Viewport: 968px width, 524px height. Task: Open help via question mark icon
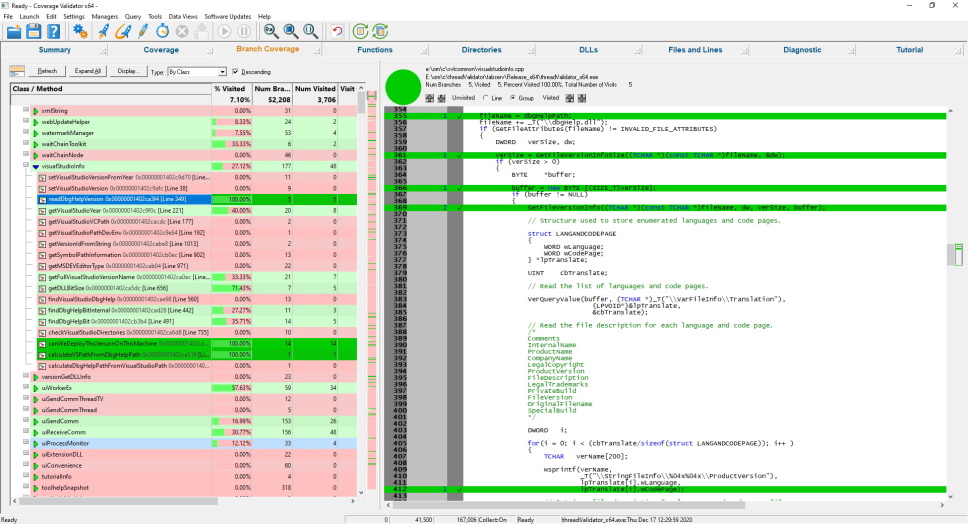pyautogui.click(x=54, y=31)
